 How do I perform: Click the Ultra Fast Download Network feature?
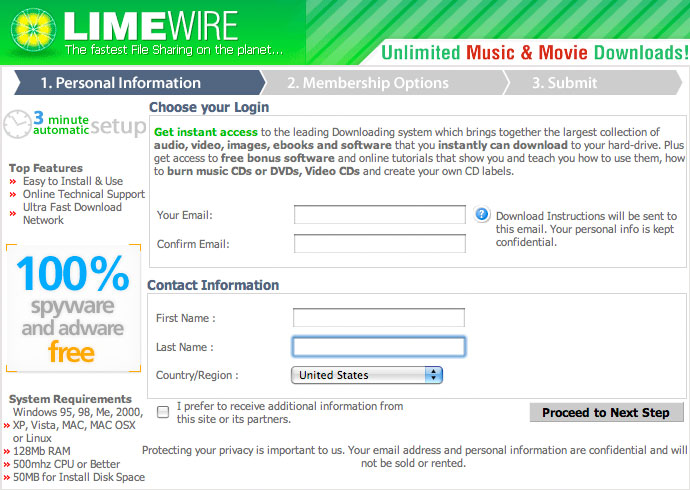pyautogui.click(x=72, y=213)
